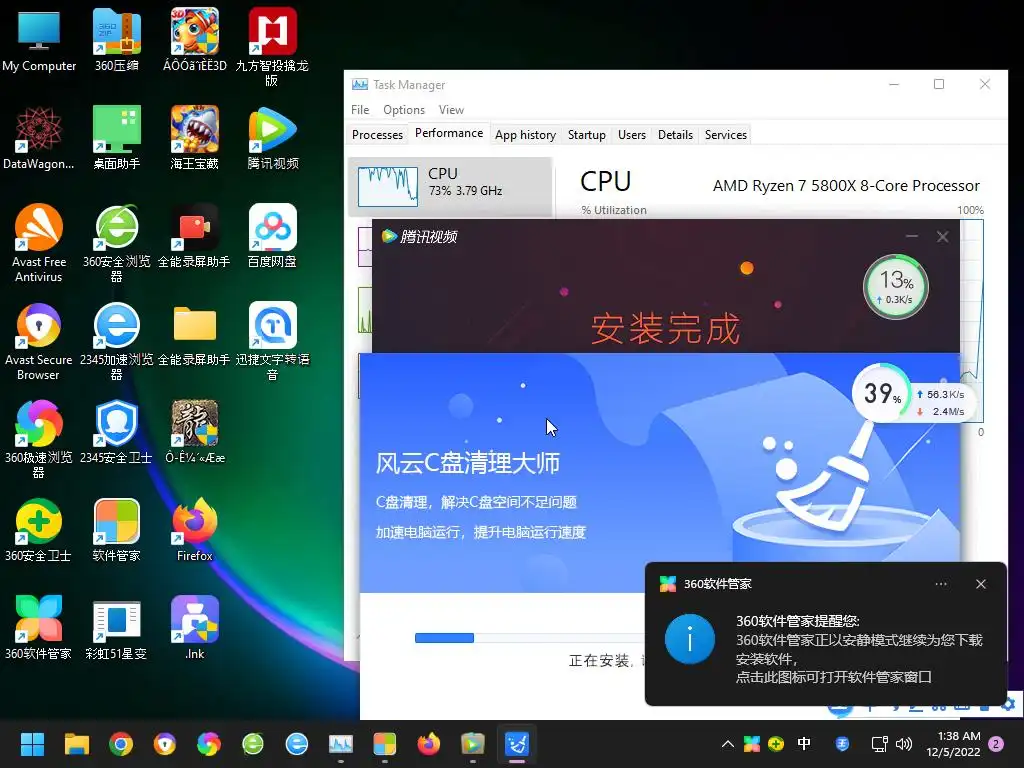Open File Explorer from taskbar

tap(76, 744)
